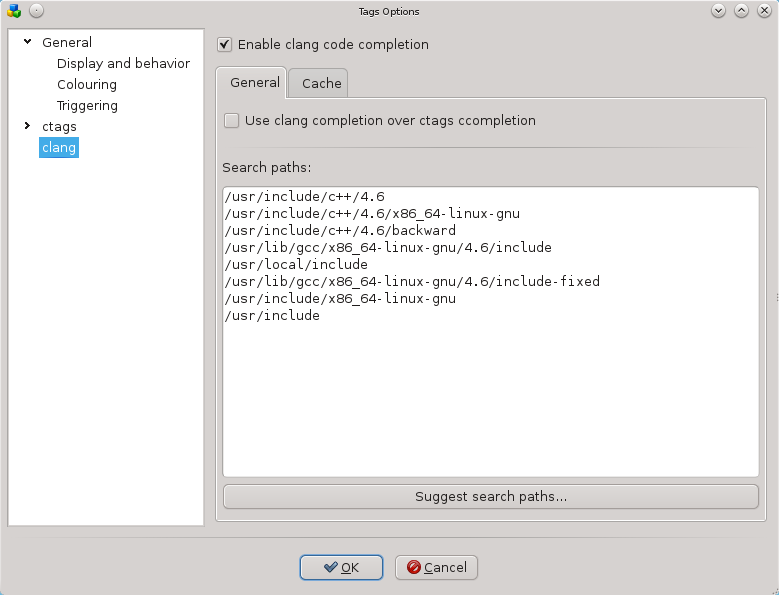Click the /usr/local/include path line
The width and height of the screenshot is (779, 595).
point(296,264)
